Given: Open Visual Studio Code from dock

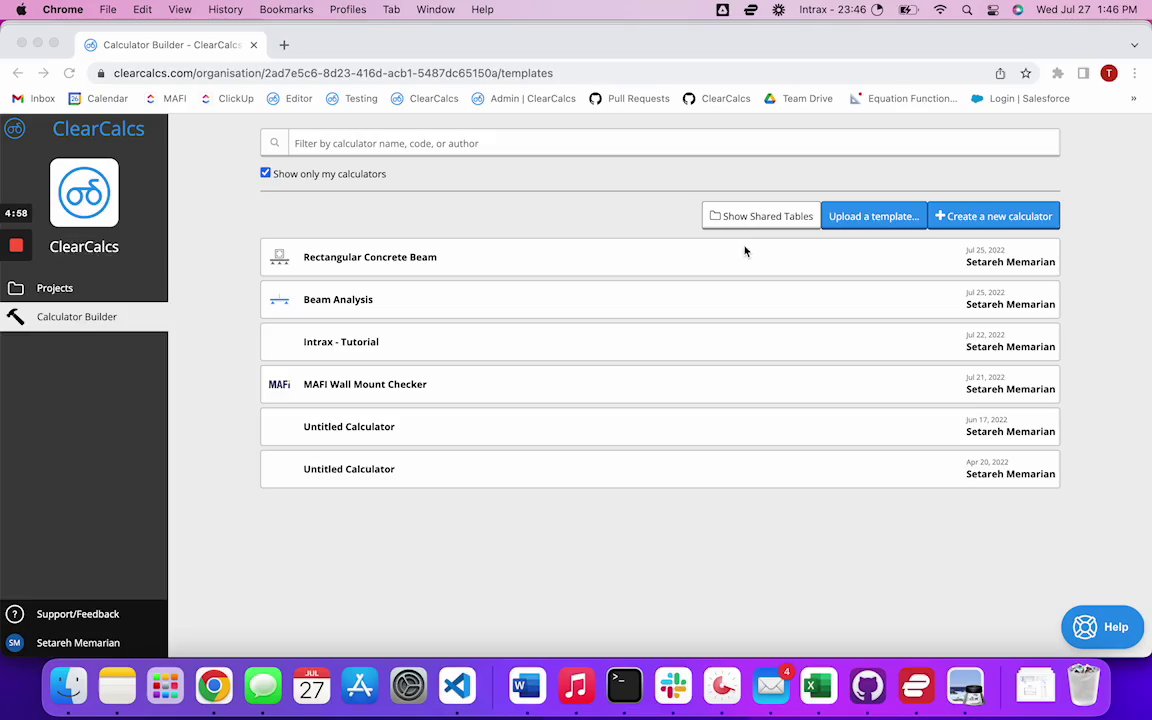Looking at the screenshot, I should (457, 686).
